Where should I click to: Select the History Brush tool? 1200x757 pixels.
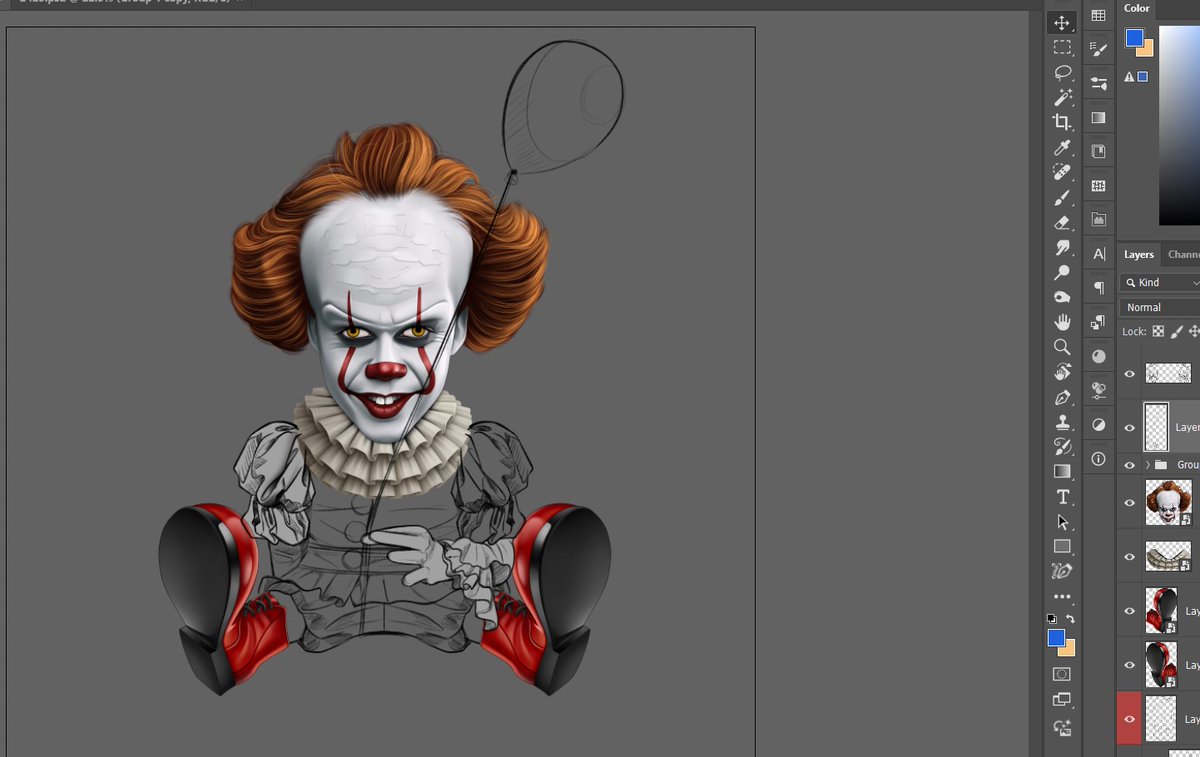(x=1062, y=447)
